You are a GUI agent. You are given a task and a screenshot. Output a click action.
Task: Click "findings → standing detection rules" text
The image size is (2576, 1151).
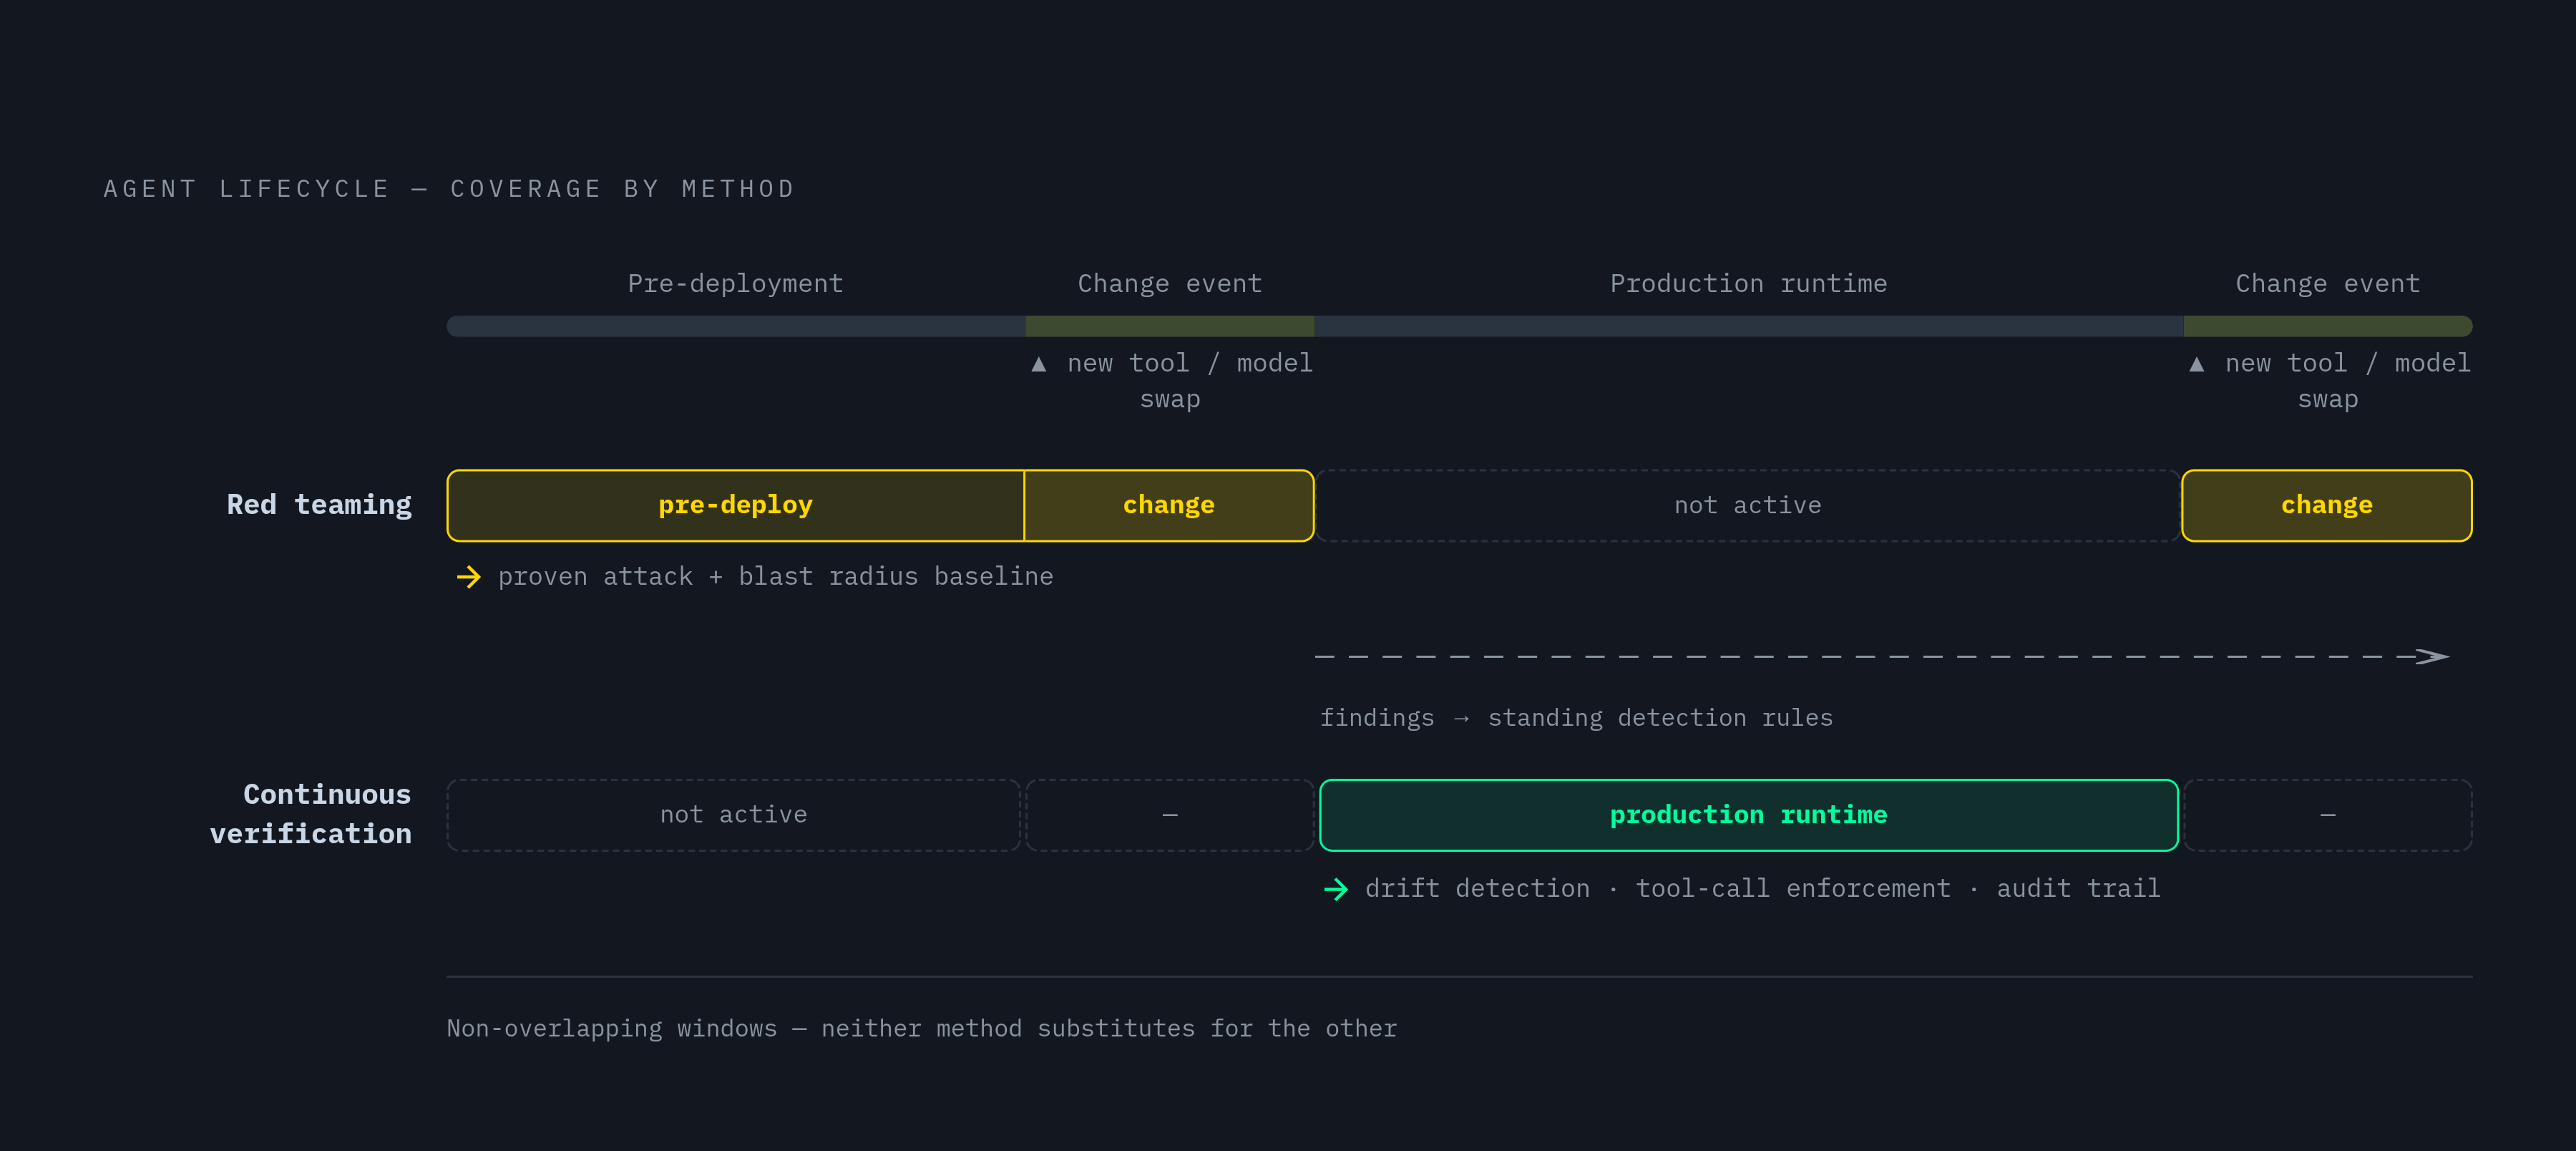[1576, 718]
